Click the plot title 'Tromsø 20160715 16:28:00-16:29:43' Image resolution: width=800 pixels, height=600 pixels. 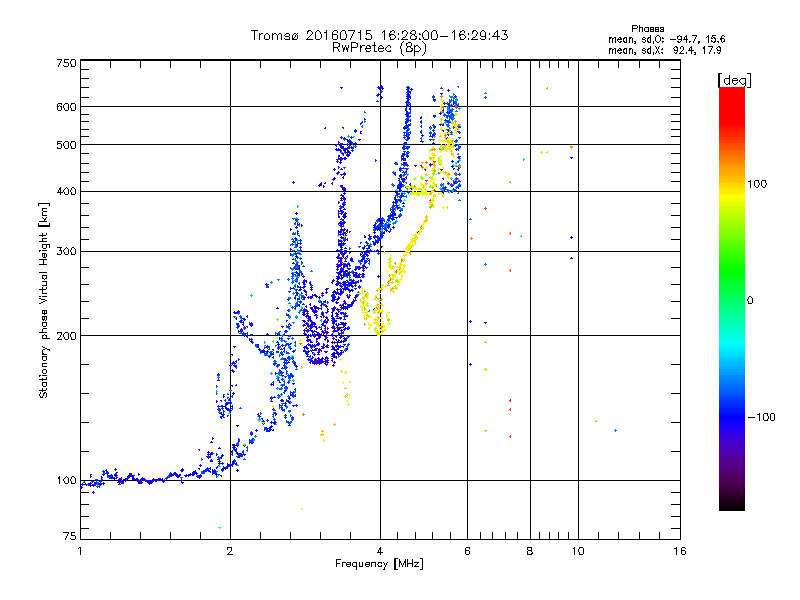click(x=379, y=35)
